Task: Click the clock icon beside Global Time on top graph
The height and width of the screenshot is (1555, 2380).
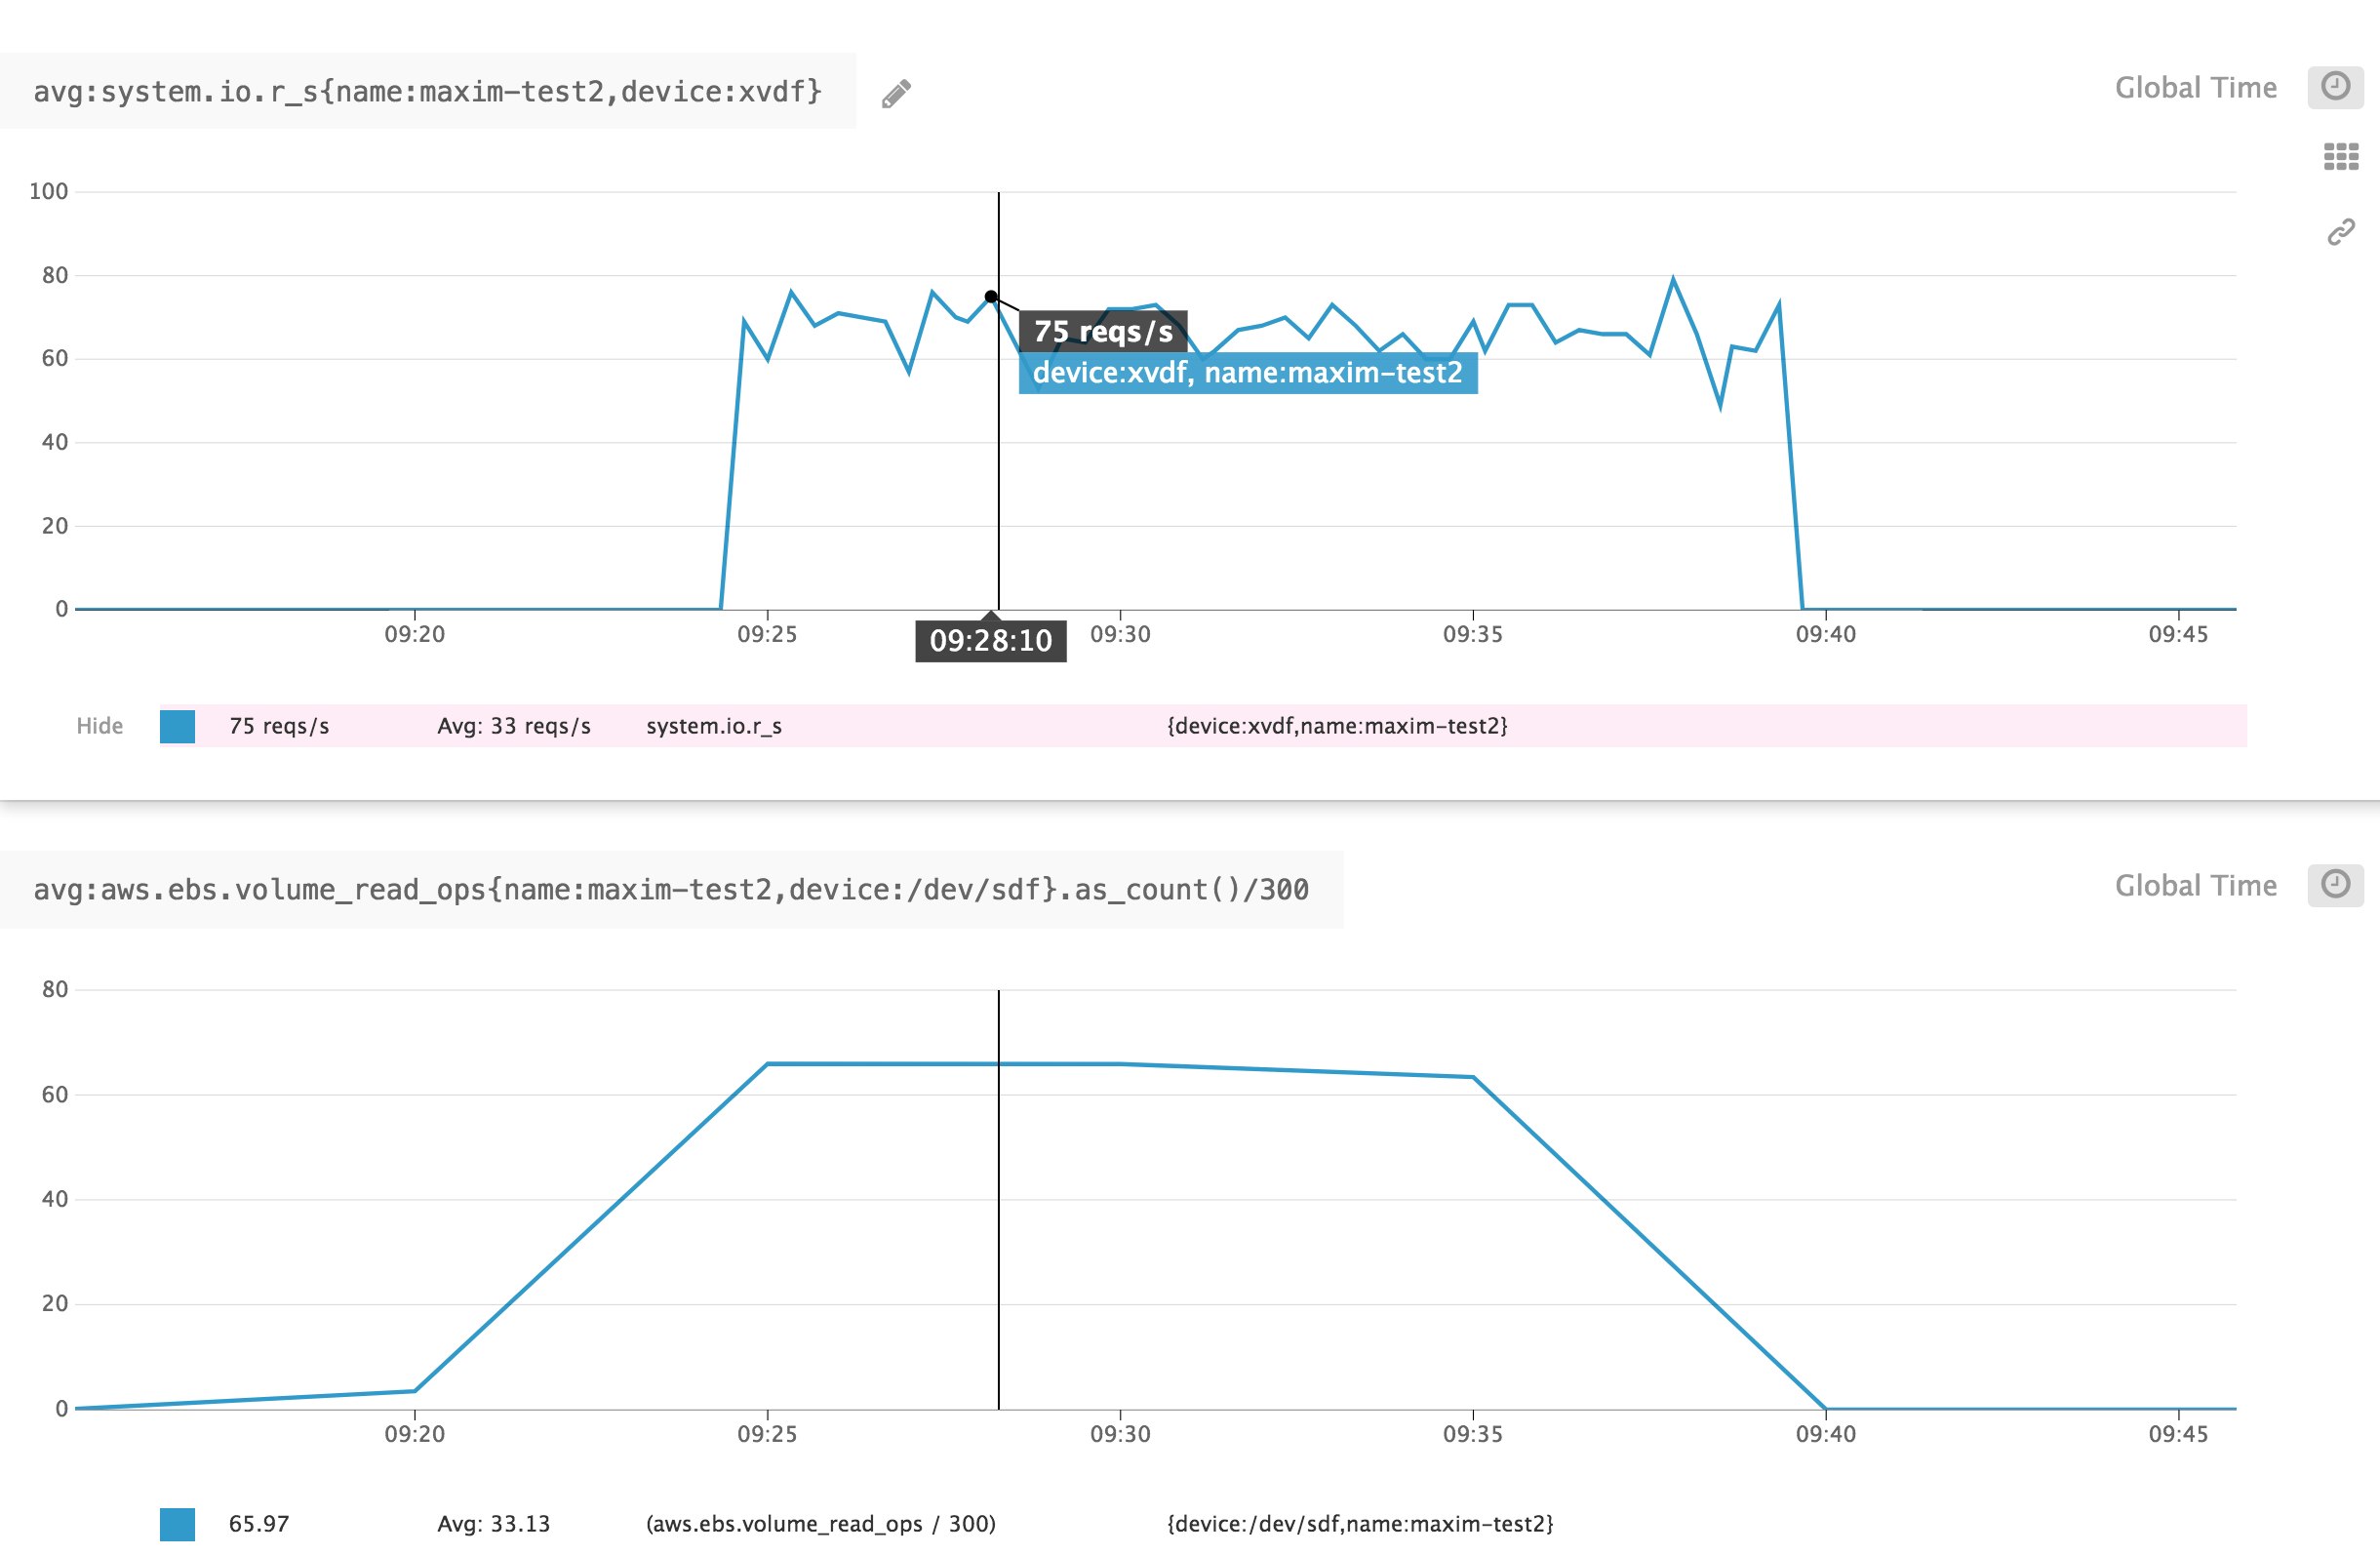Action: [x=2337, y=86]
